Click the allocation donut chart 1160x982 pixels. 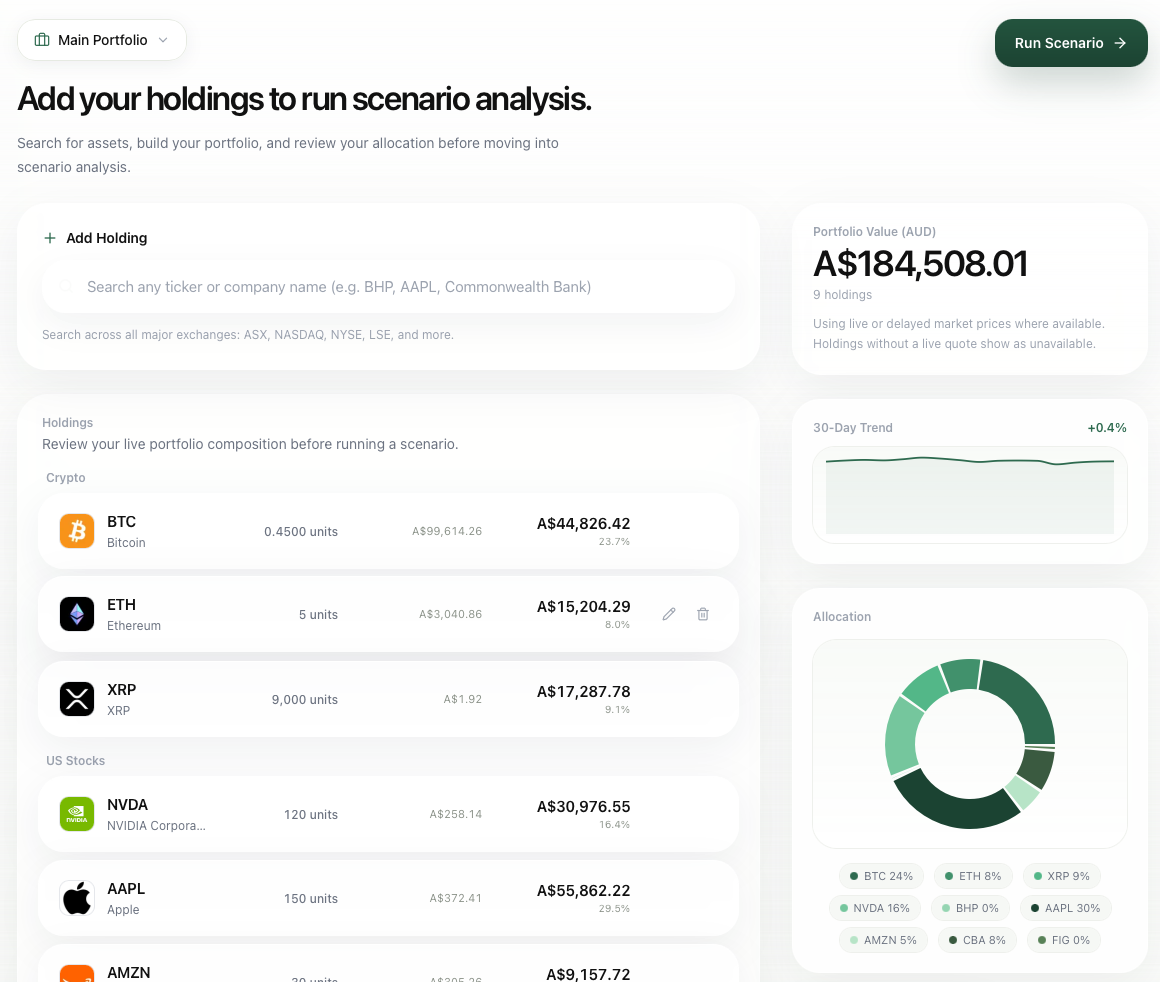970,744
